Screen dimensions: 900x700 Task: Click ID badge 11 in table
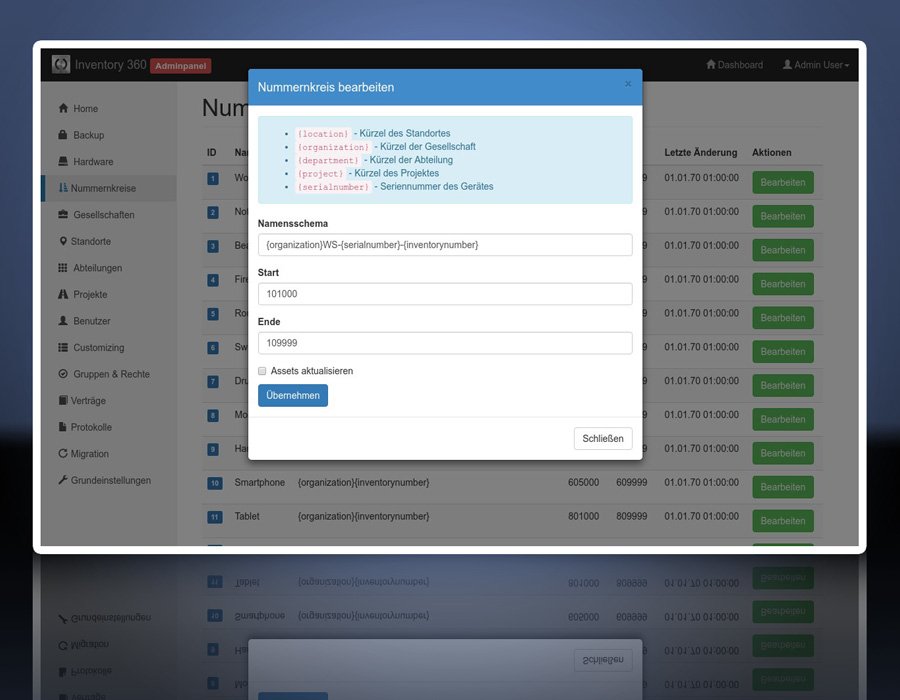point(214,517)
